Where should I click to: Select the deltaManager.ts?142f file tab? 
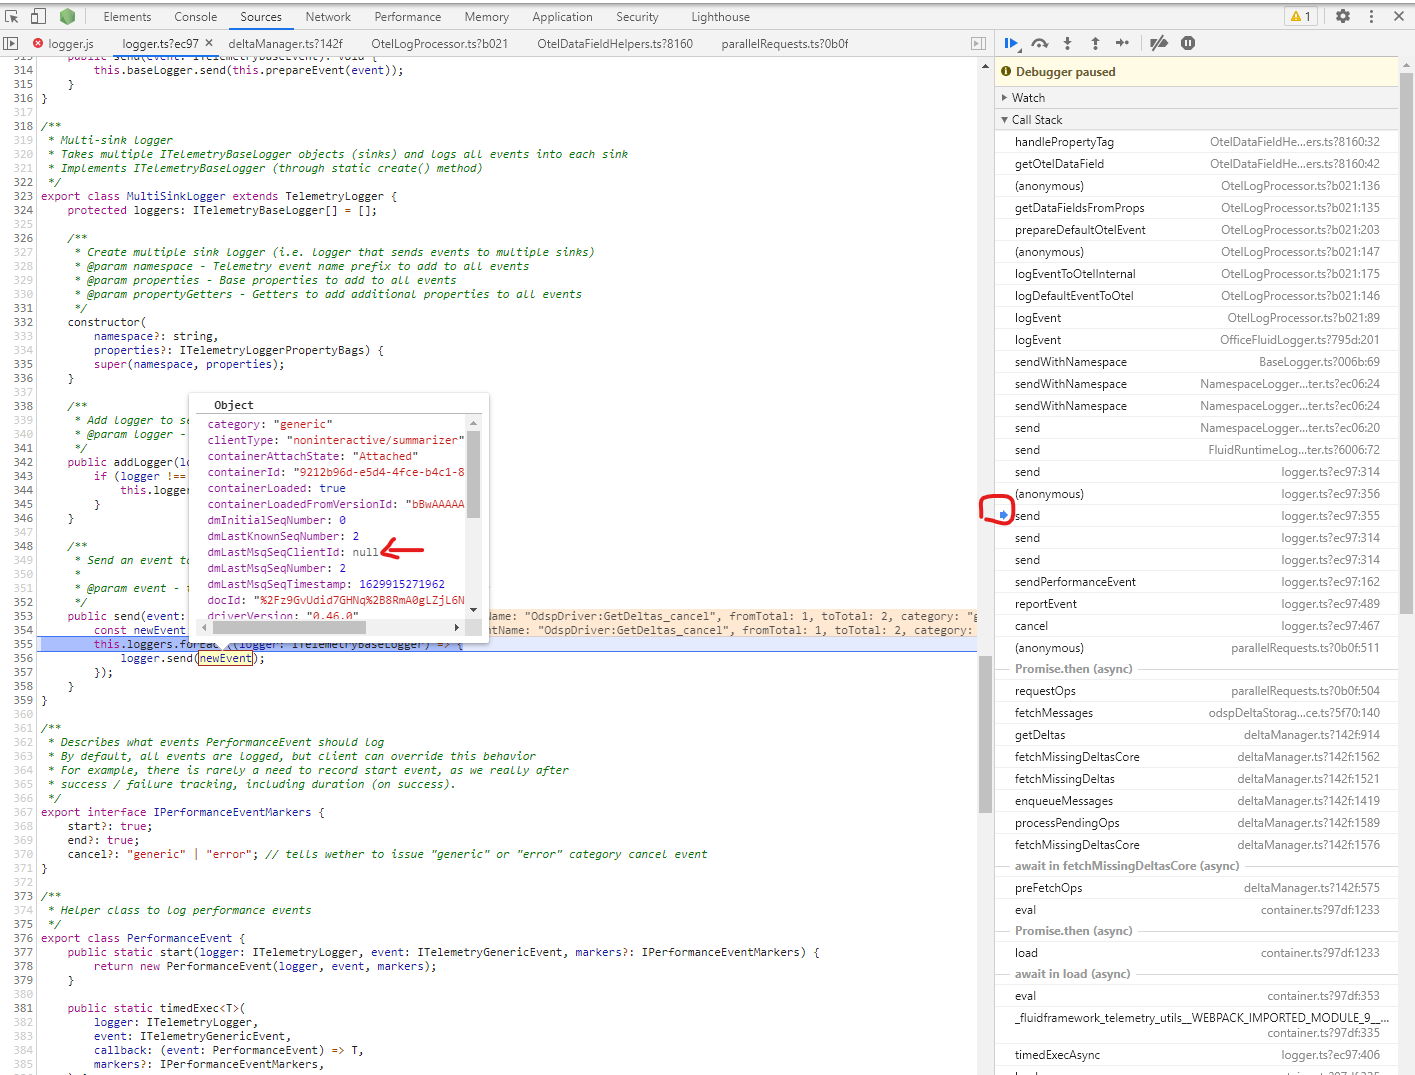click(x=287, y=43)
